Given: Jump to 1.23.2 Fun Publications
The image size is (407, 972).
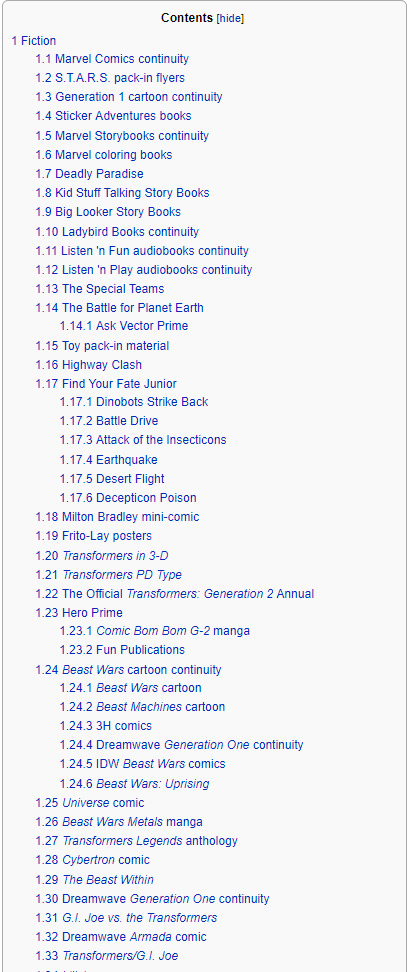Looking at the screenshot, I should point(122,650).
